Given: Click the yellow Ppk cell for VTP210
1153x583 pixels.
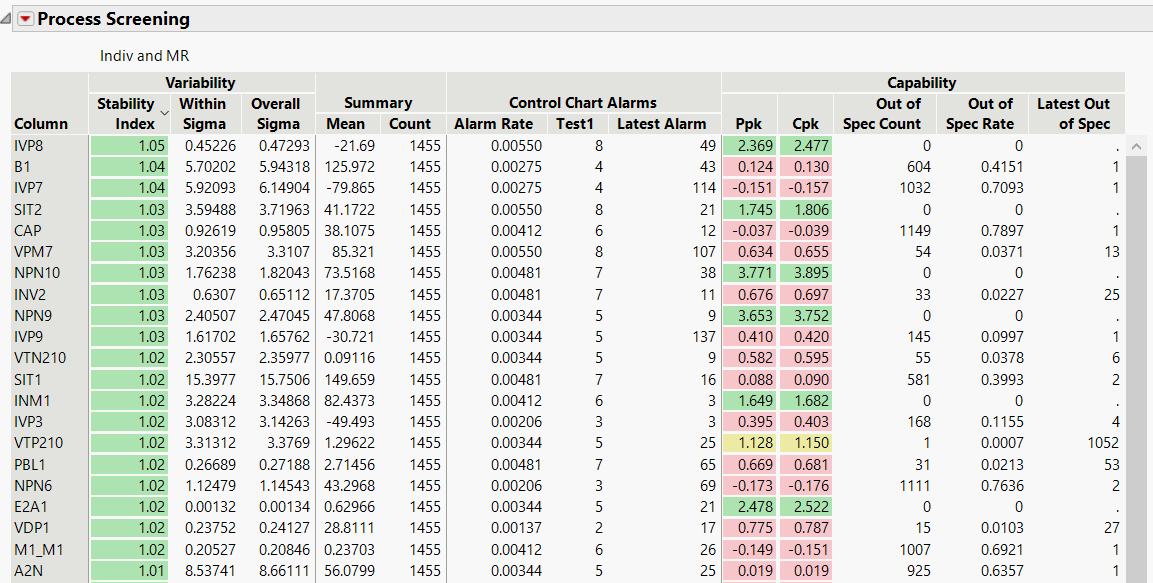Looking at the screenshot, I should point(748,442).
